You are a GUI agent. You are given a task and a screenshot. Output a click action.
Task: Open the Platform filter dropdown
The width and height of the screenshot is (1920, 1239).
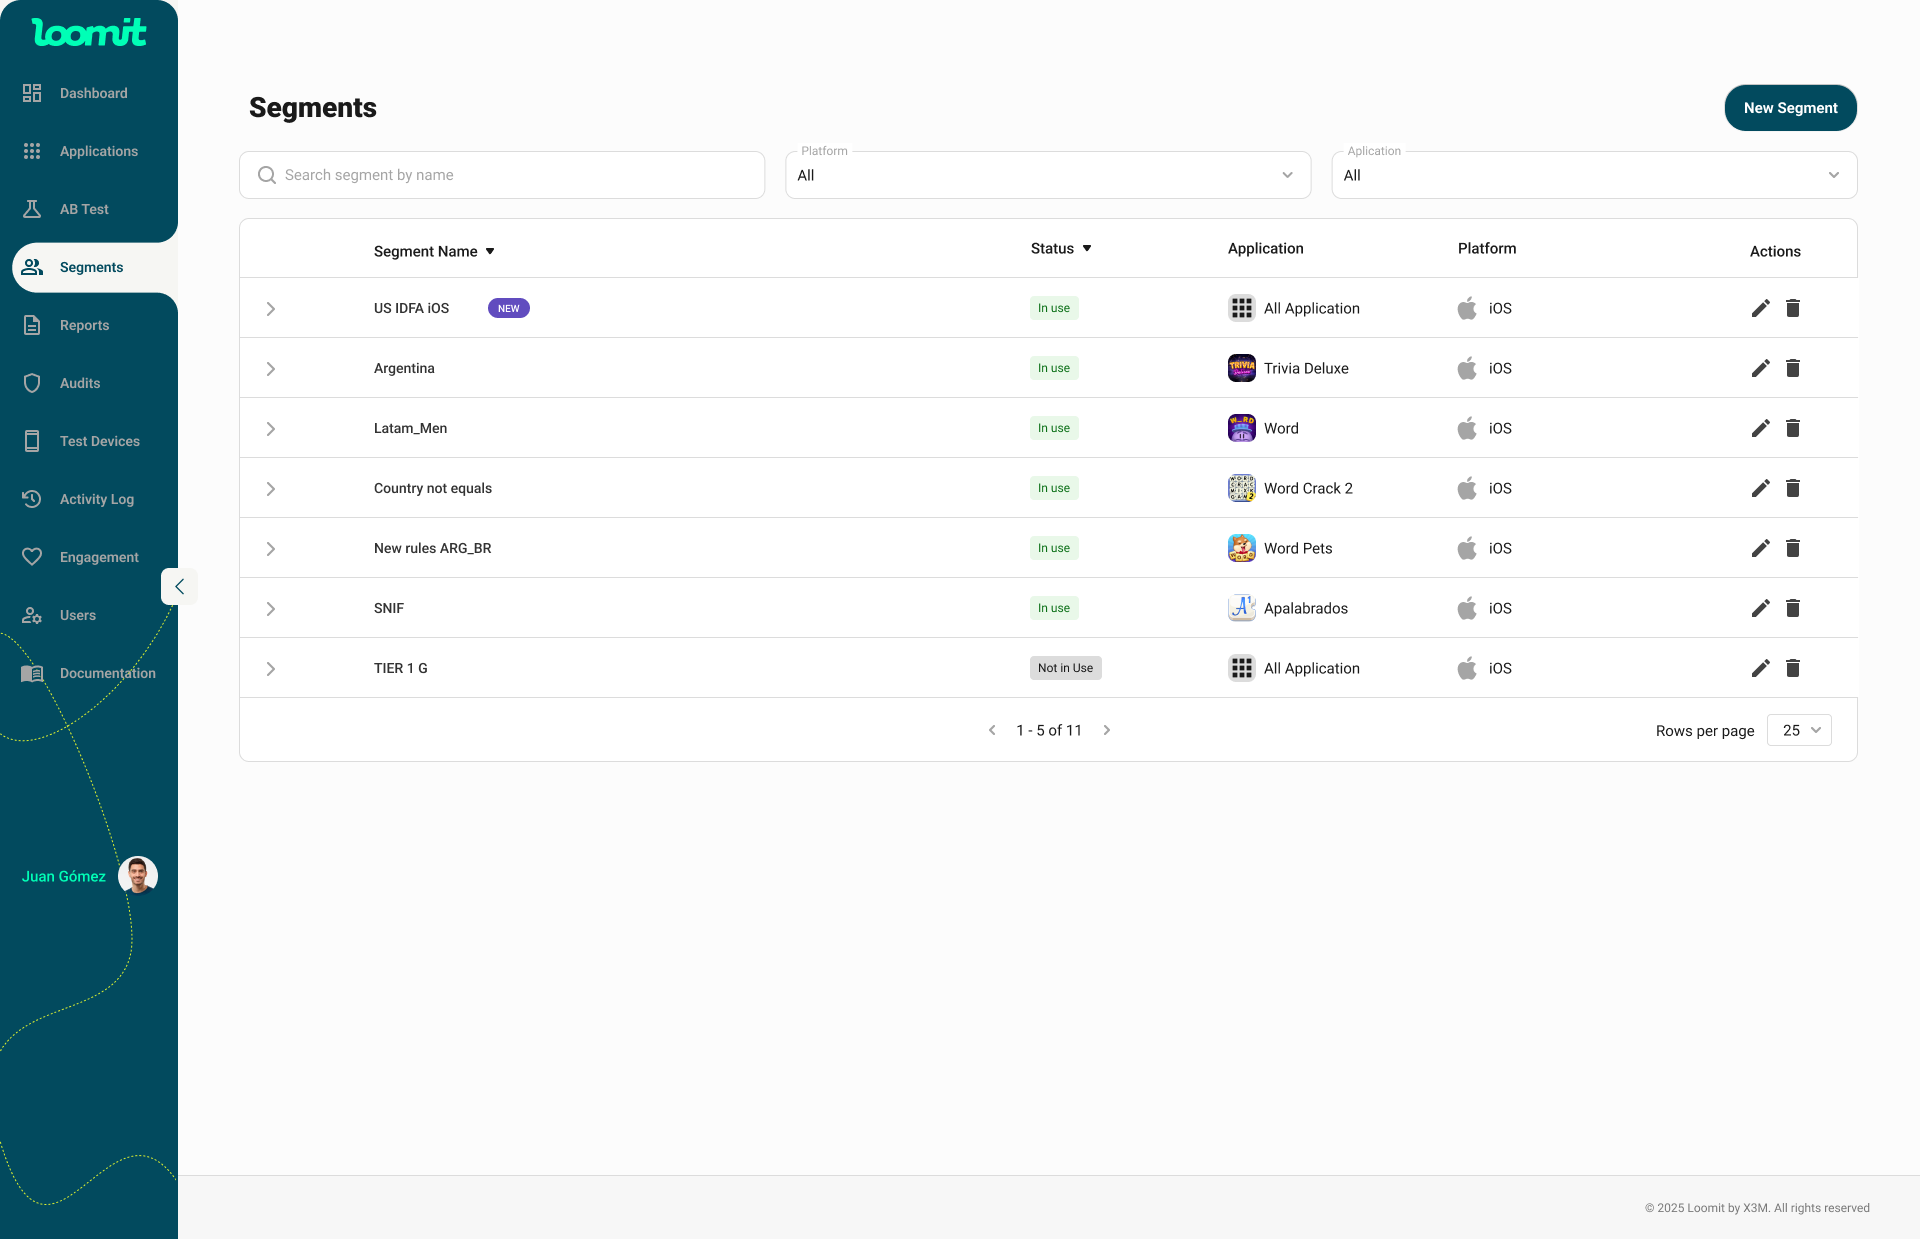(x=1047, y=175)
